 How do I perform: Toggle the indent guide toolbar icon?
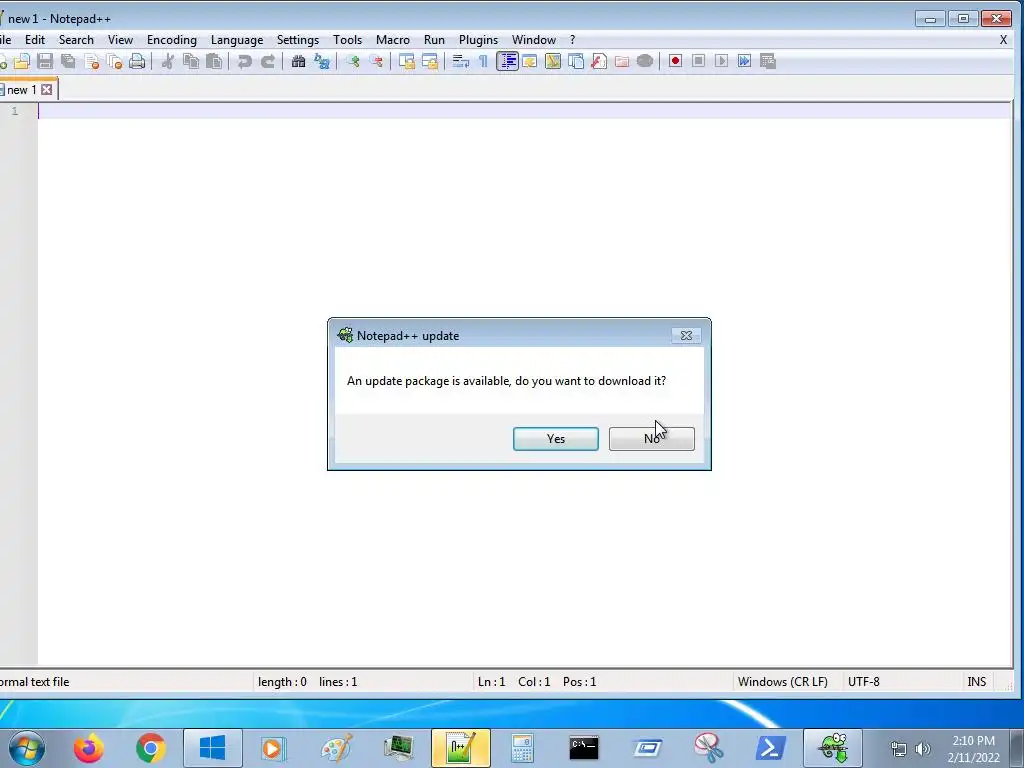pos(507,61)
